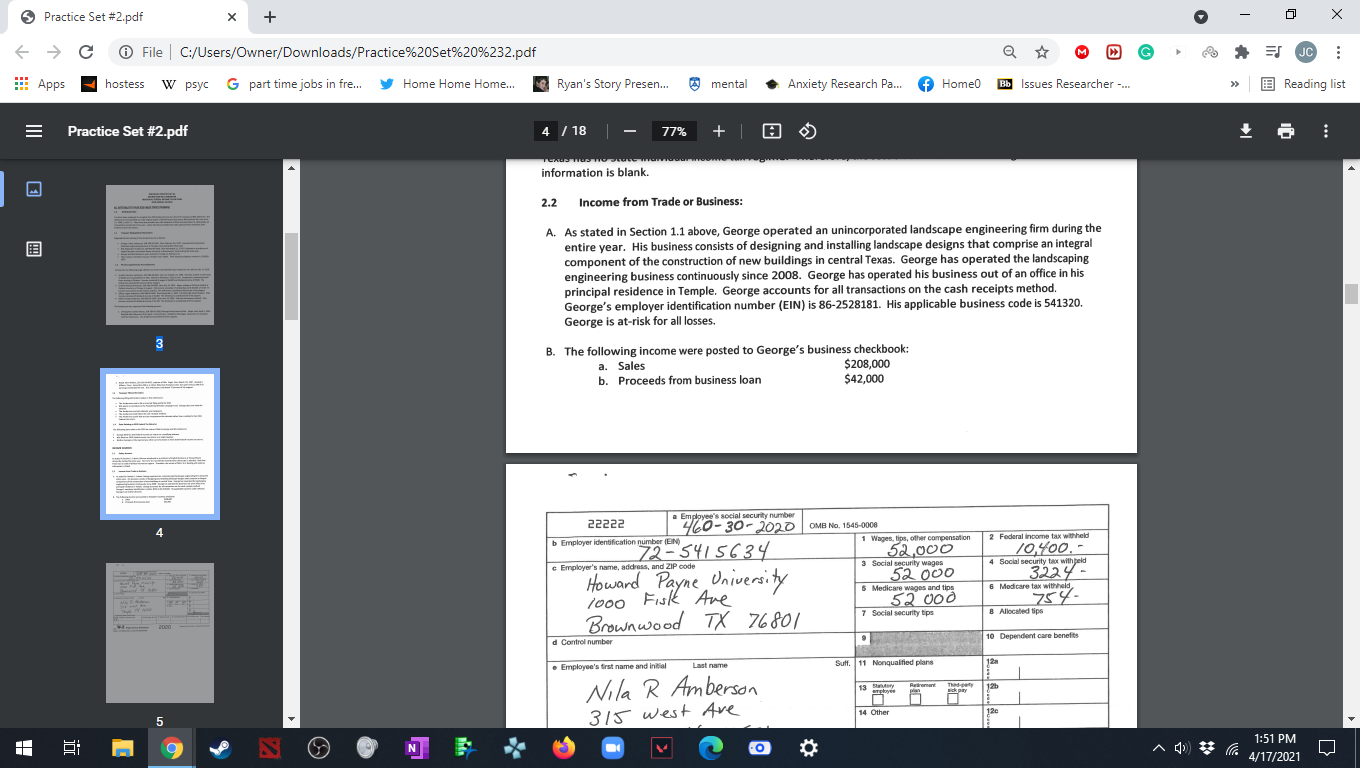The width and height of the screenshot is (1360, 768).
Task: Open the PDF viewer more actions menu
Action: [x=1326, y=131]
